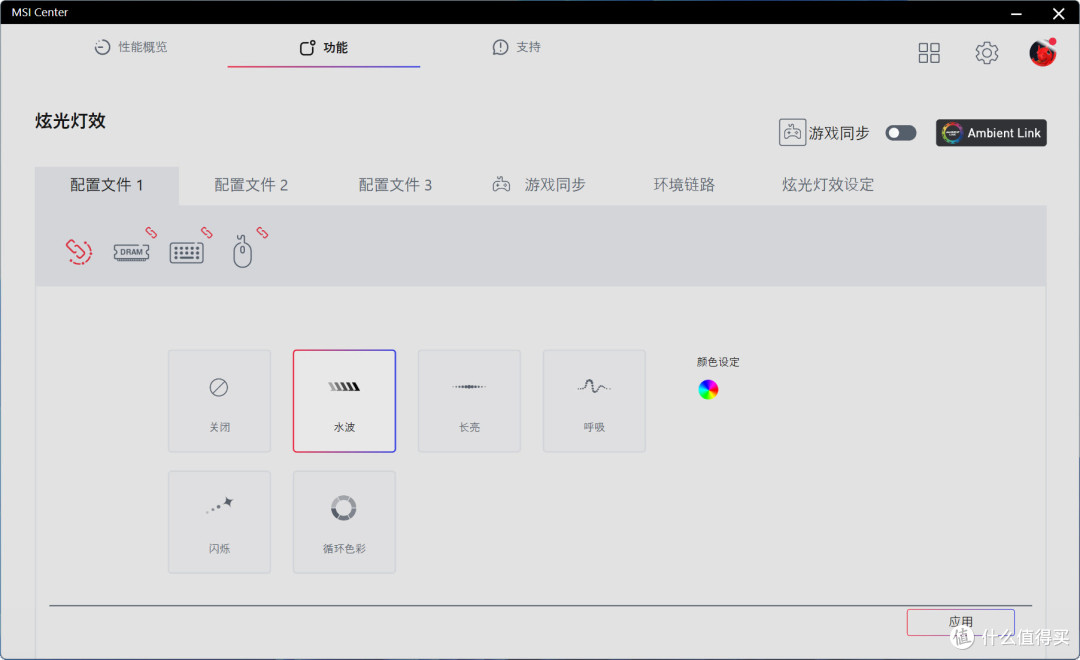1080x660 pixels.
Task: Open the 游戏同步 tab with gamepad
Action: [x=539, y=185]
